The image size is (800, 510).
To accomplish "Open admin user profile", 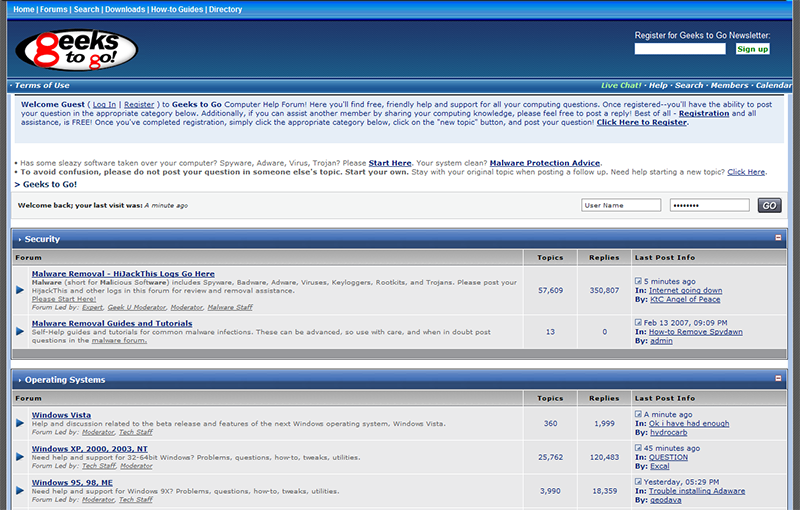I will pyautogui.click(x=661, y=341).
